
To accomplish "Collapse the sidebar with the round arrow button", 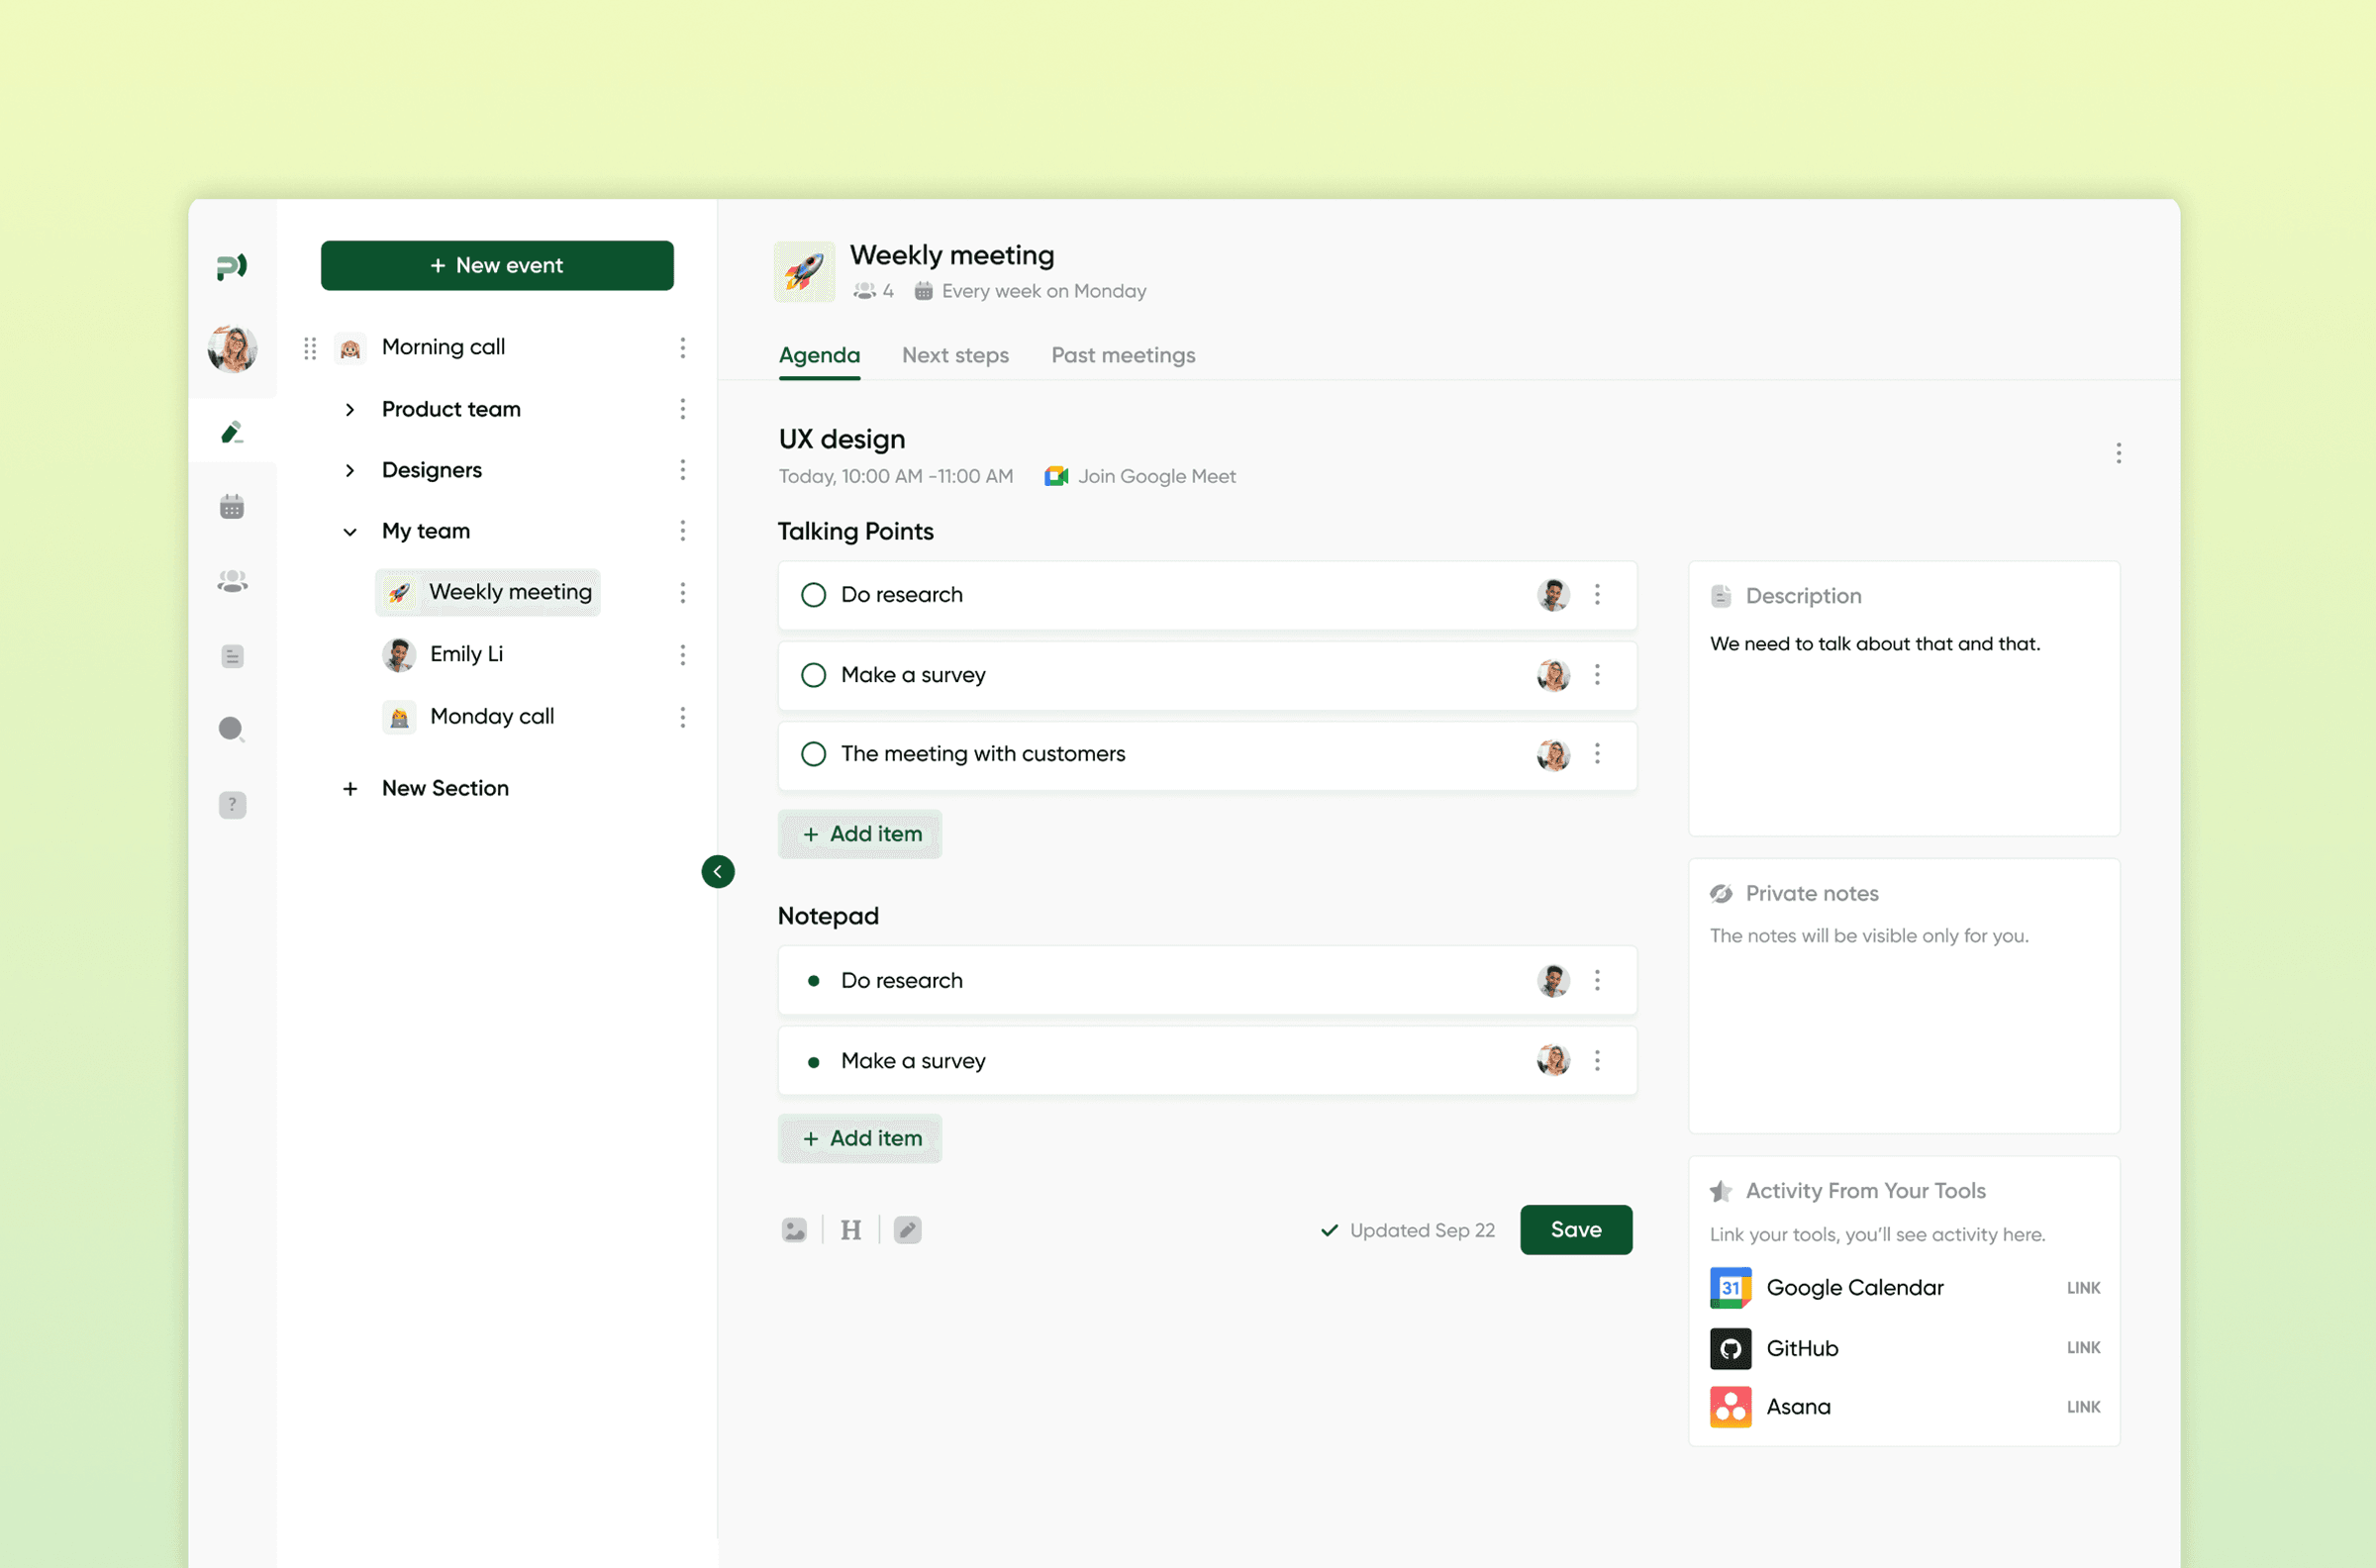I will tap(718, 871).
